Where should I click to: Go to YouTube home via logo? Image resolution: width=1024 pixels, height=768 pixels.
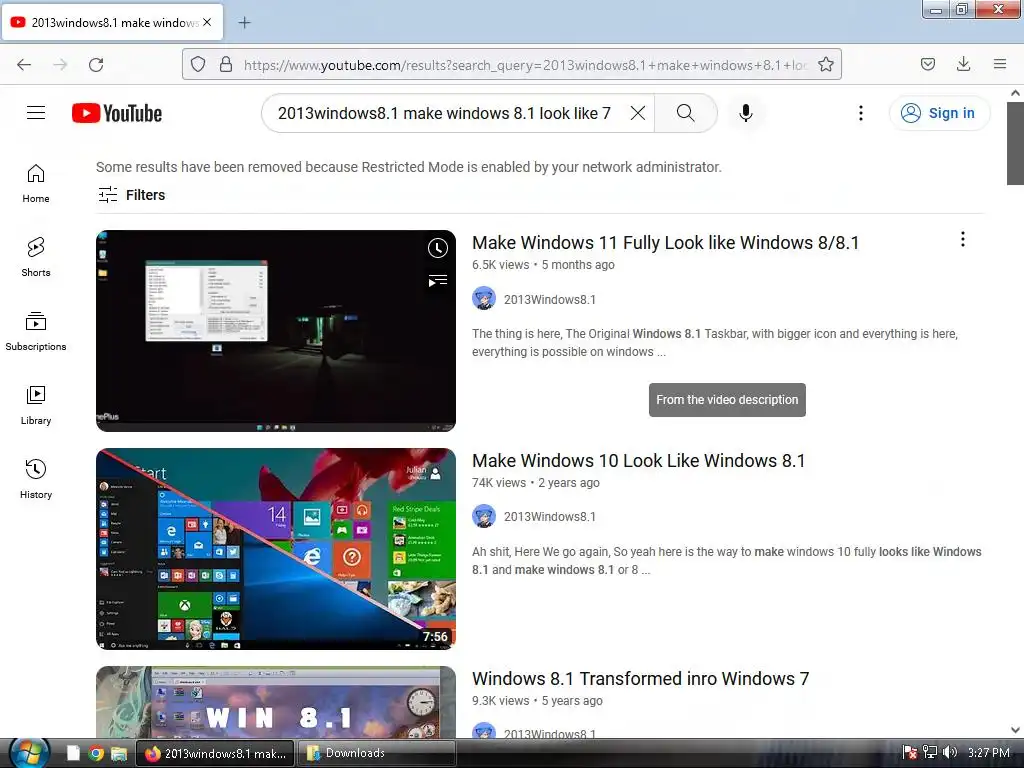(x=117, y=113)
